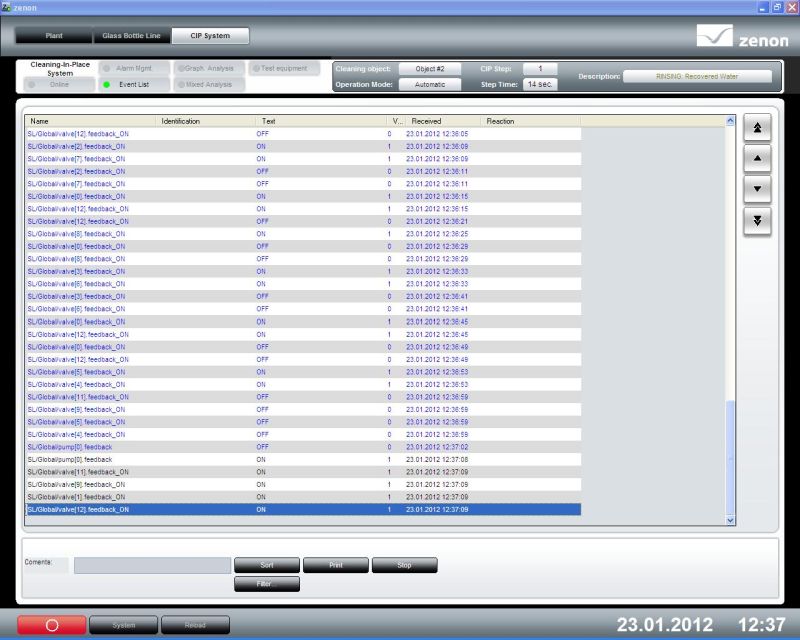Open the Glass Bottle Line tab
Image resolution: width=800 pixels, height=640 pixels.
pyautogui.click(x=132, y=36)
